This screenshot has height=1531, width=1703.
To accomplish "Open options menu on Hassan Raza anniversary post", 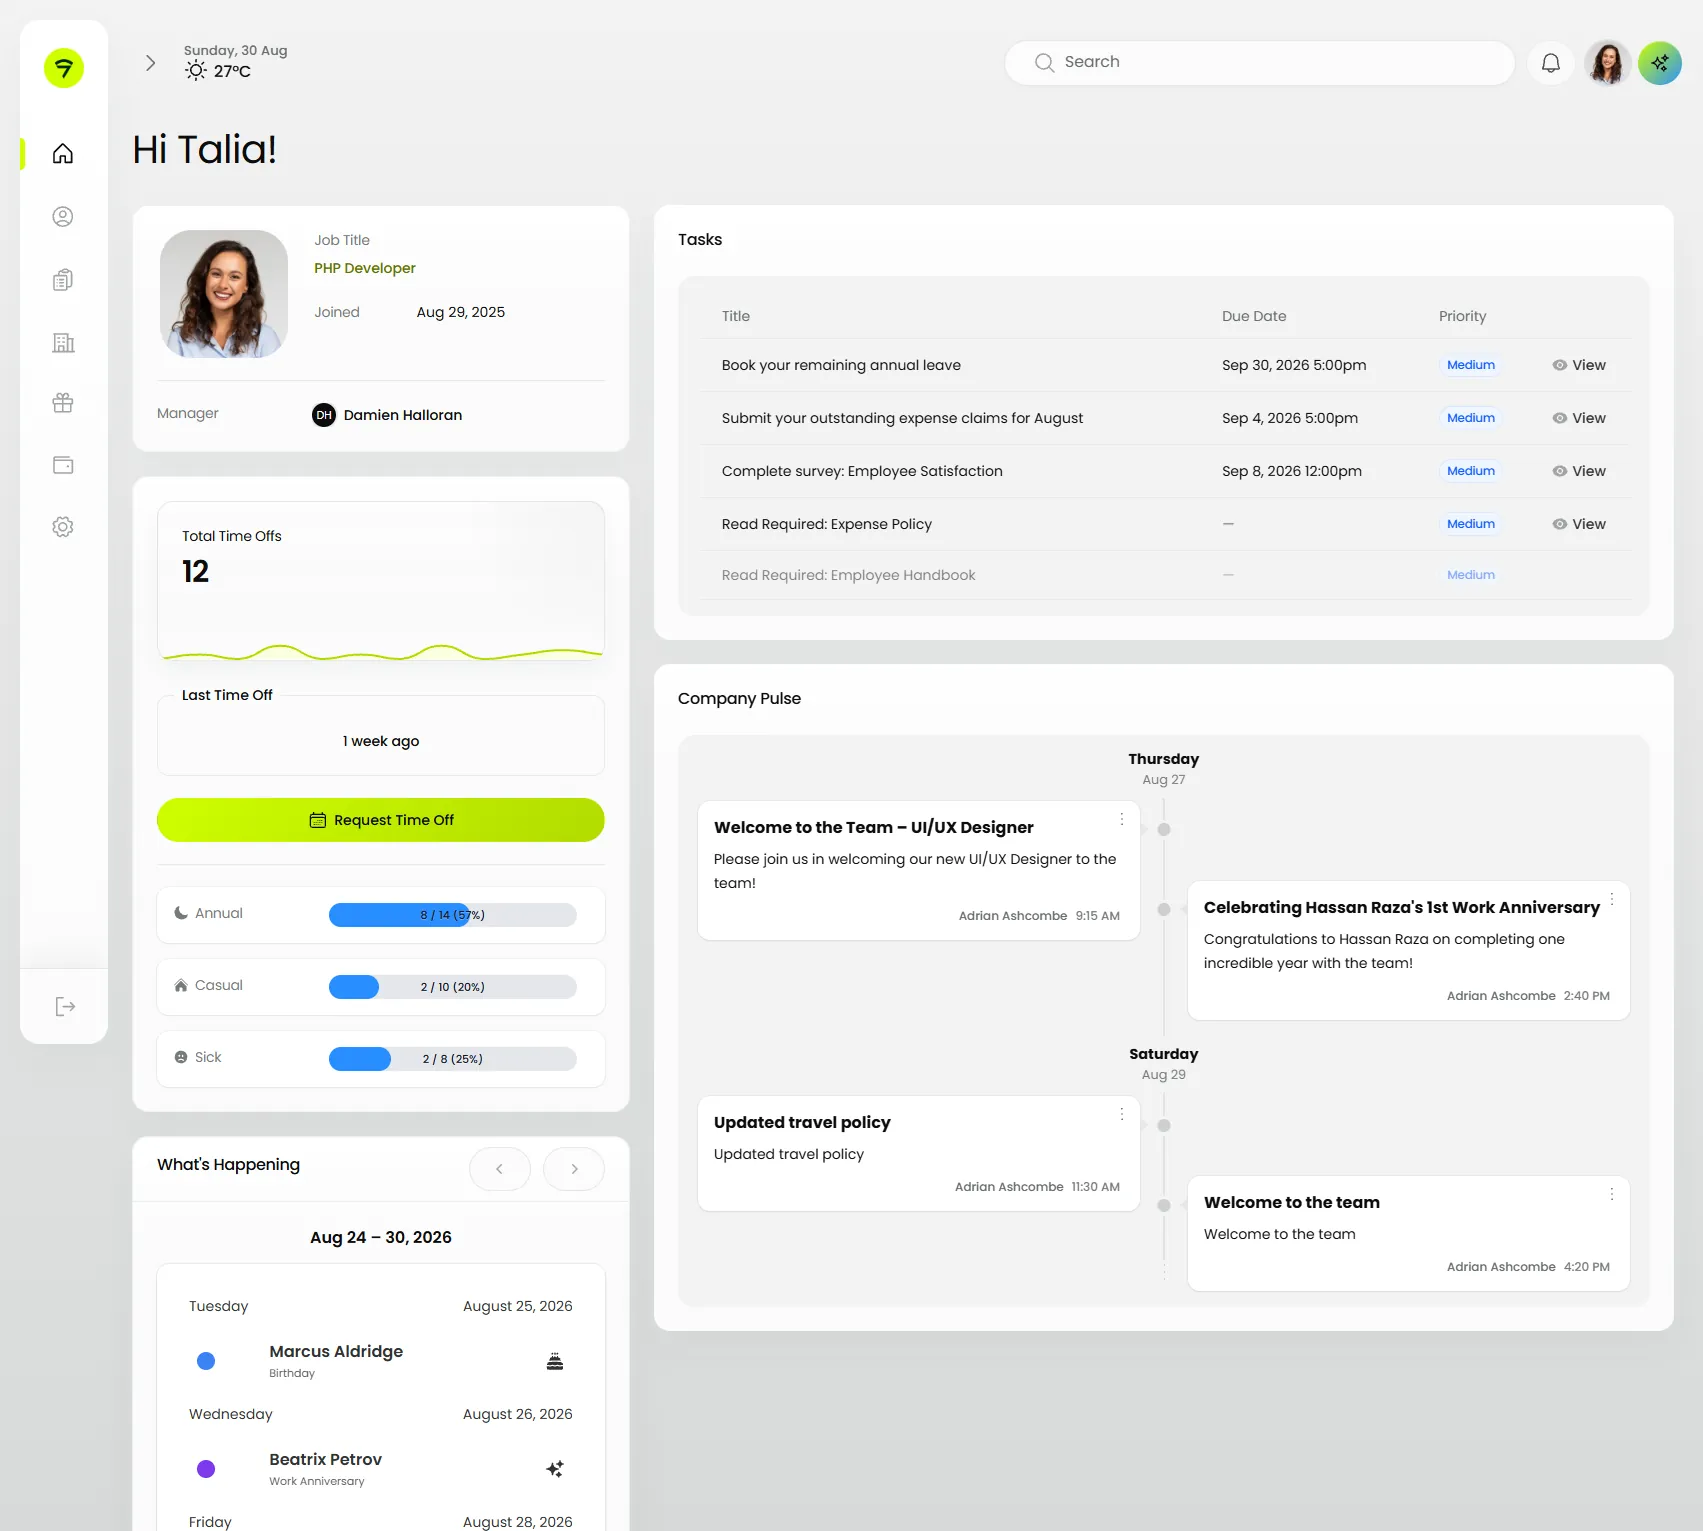I will 1612,899.
